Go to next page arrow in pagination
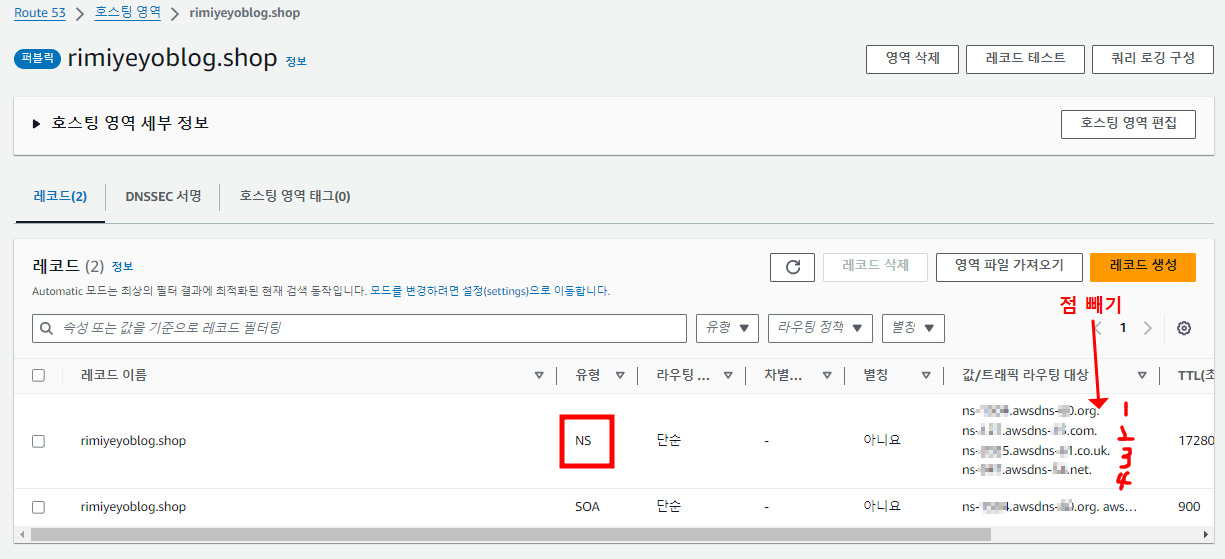 [x=1147, y=328]
